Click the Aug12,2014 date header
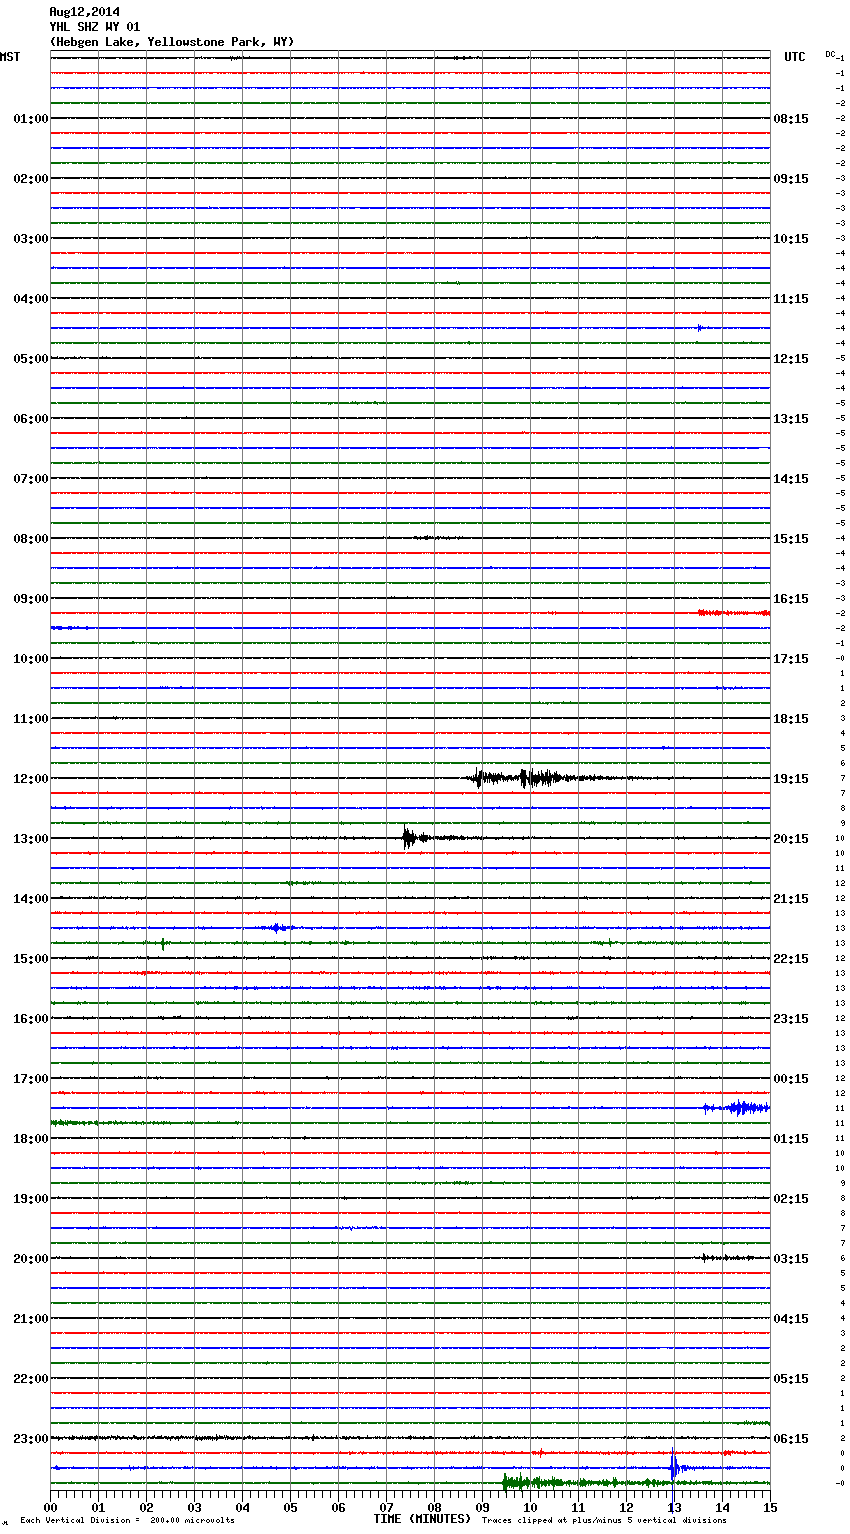Screen dimensions: 850x1534 point(84,12)
